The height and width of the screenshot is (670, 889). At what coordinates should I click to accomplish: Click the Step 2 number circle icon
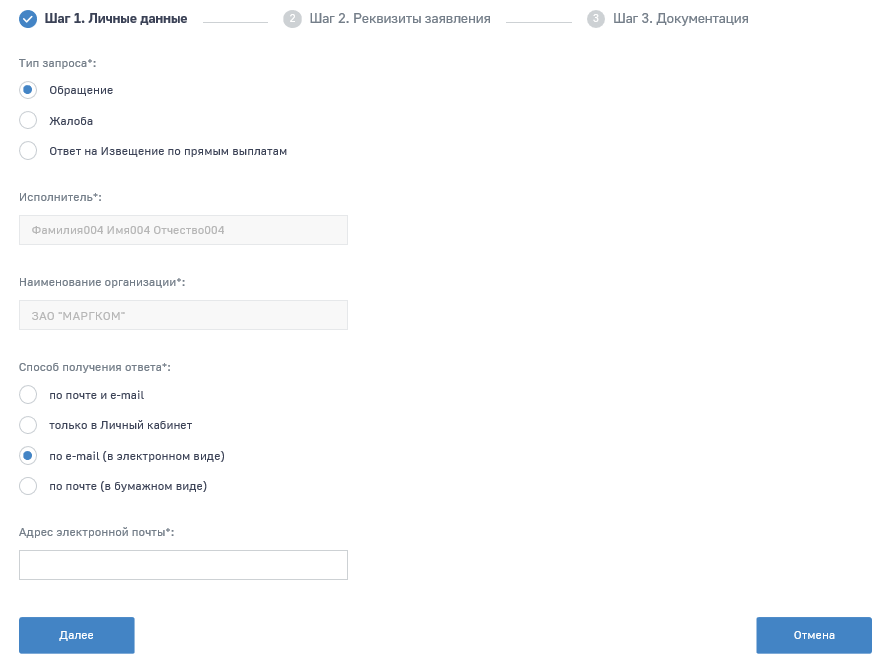pyautogui.click(x=292, y=18)
